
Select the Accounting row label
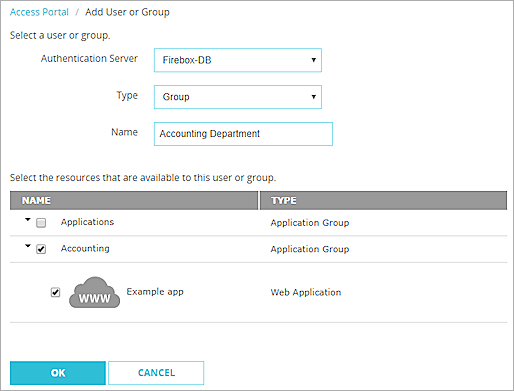(x=85, y=249)
